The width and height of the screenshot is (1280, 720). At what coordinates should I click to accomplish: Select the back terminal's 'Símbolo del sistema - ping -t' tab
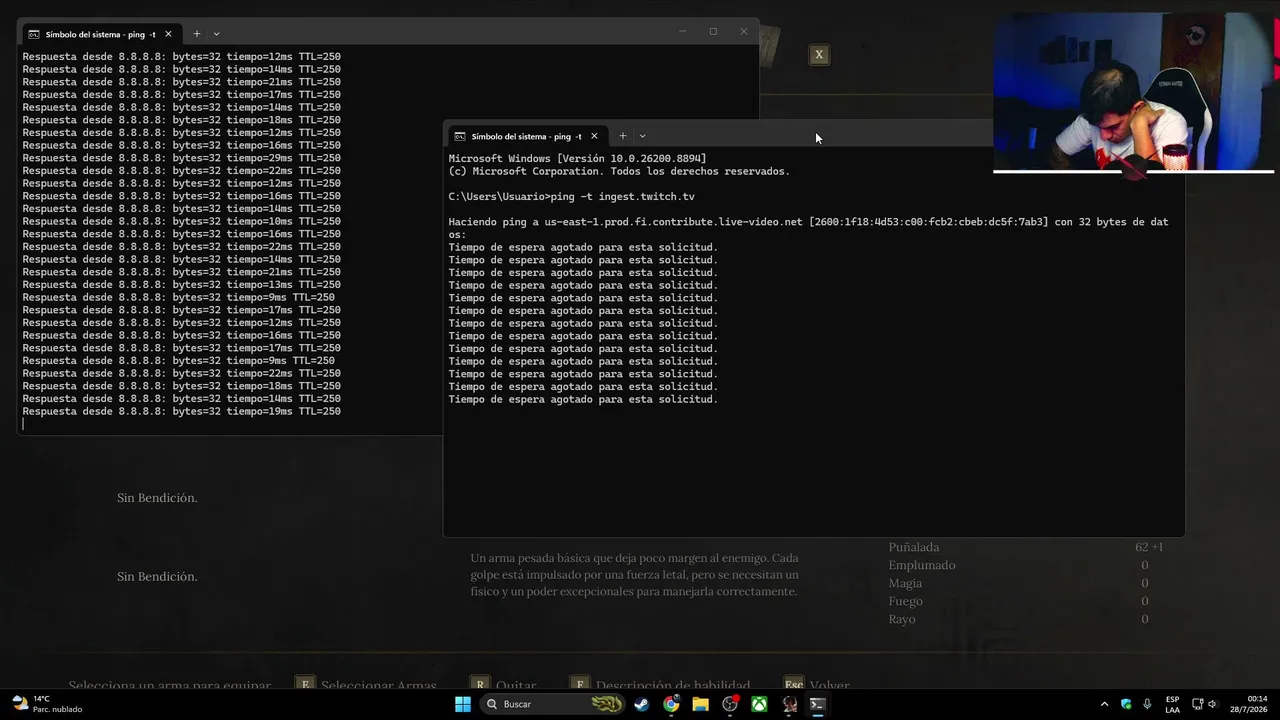100,34
